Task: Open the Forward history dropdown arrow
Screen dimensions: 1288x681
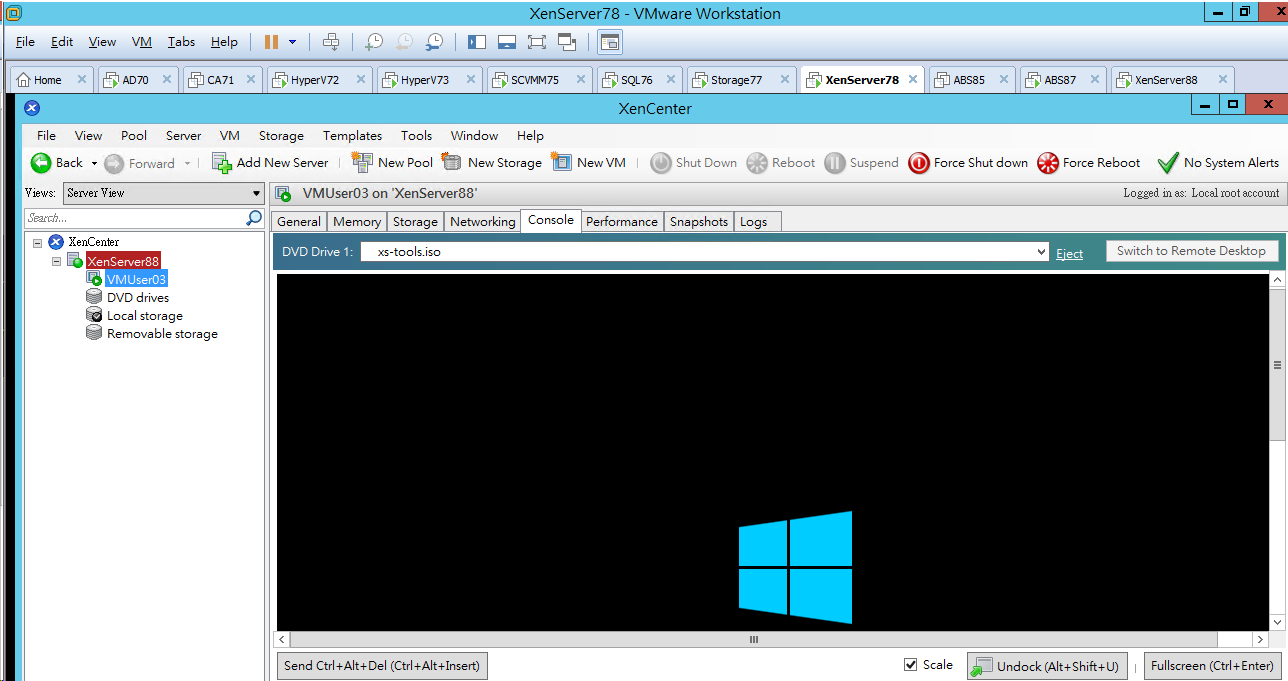Action: point(187,163)
